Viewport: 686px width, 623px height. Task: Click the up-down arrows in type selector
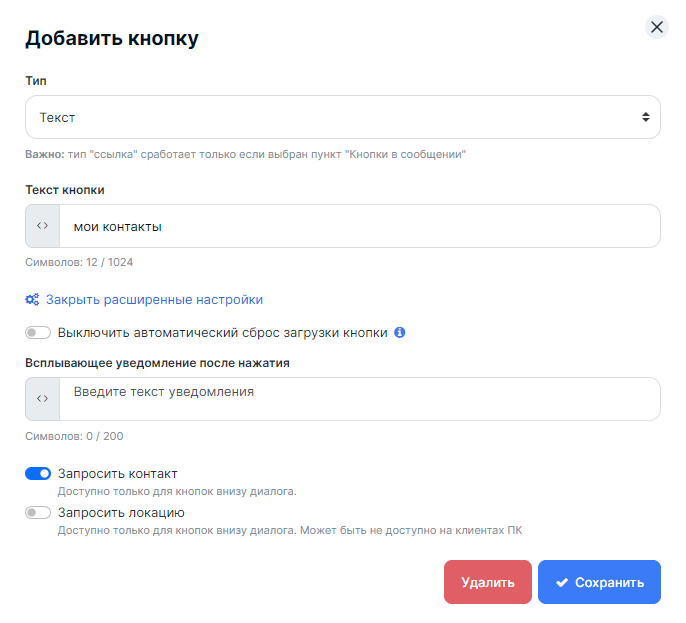646,117
